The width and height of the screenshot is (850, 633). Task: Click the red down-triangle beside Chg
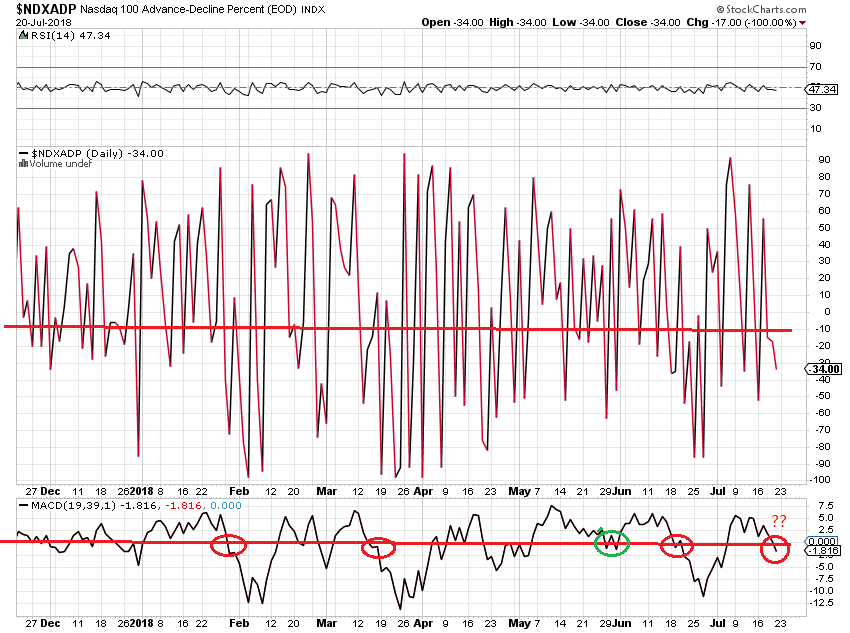click(802, 22)
